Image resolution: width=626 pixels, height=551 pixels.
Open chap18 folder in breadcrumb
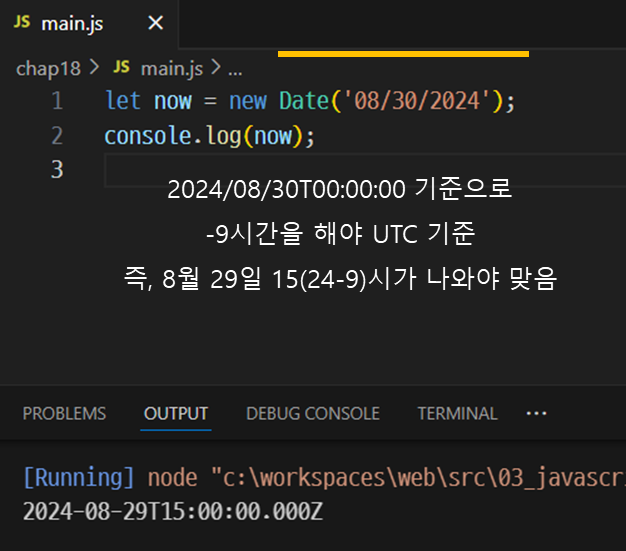[48, 69]
